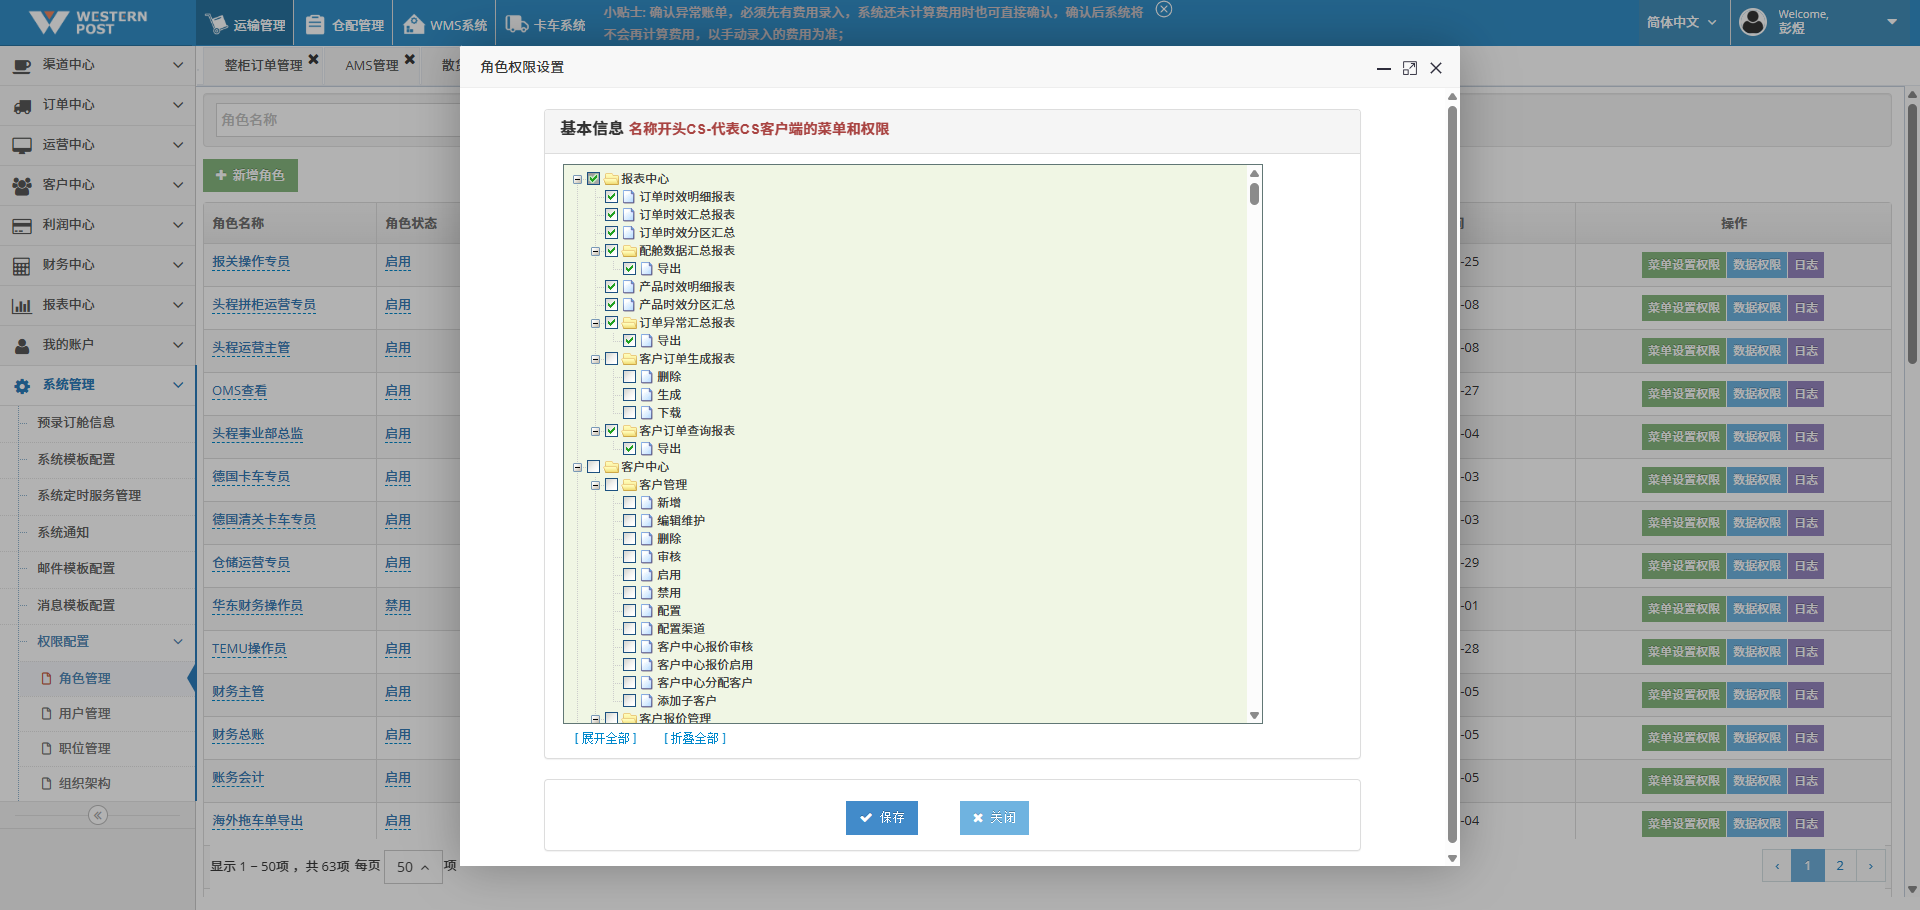Switch to the AMS管理 tab
Image resolution: width=1920 pixels, height=910 pixels.
tap(371, 65)
